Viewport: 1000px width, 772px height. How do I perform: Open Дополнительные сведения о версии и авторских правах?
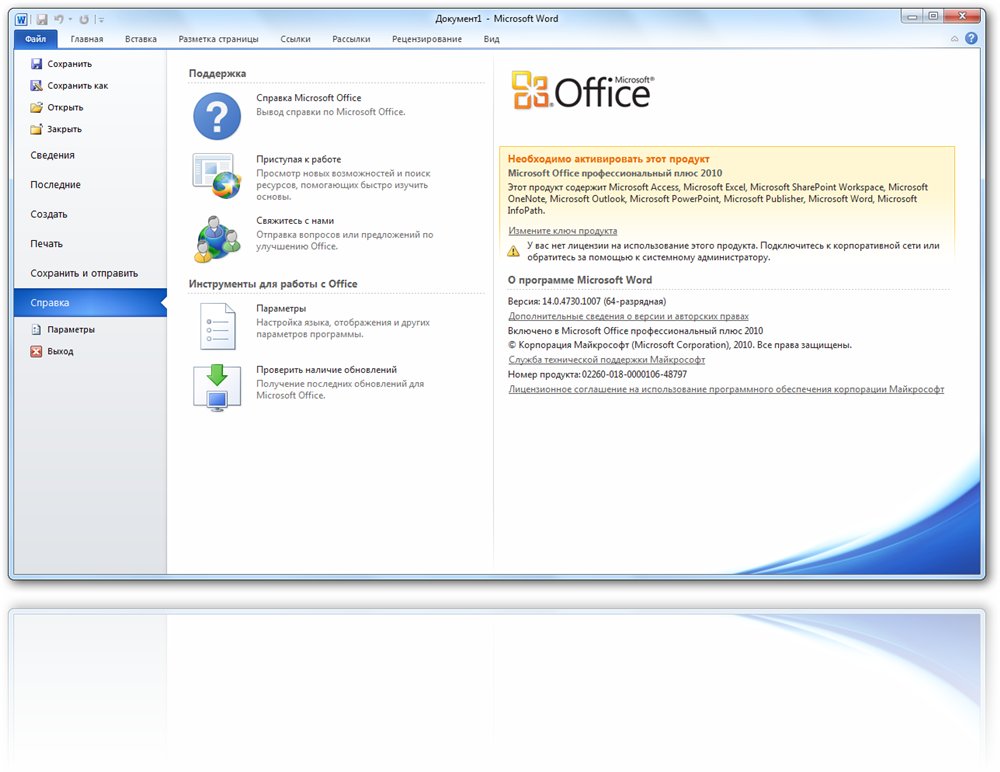[628, 316]
